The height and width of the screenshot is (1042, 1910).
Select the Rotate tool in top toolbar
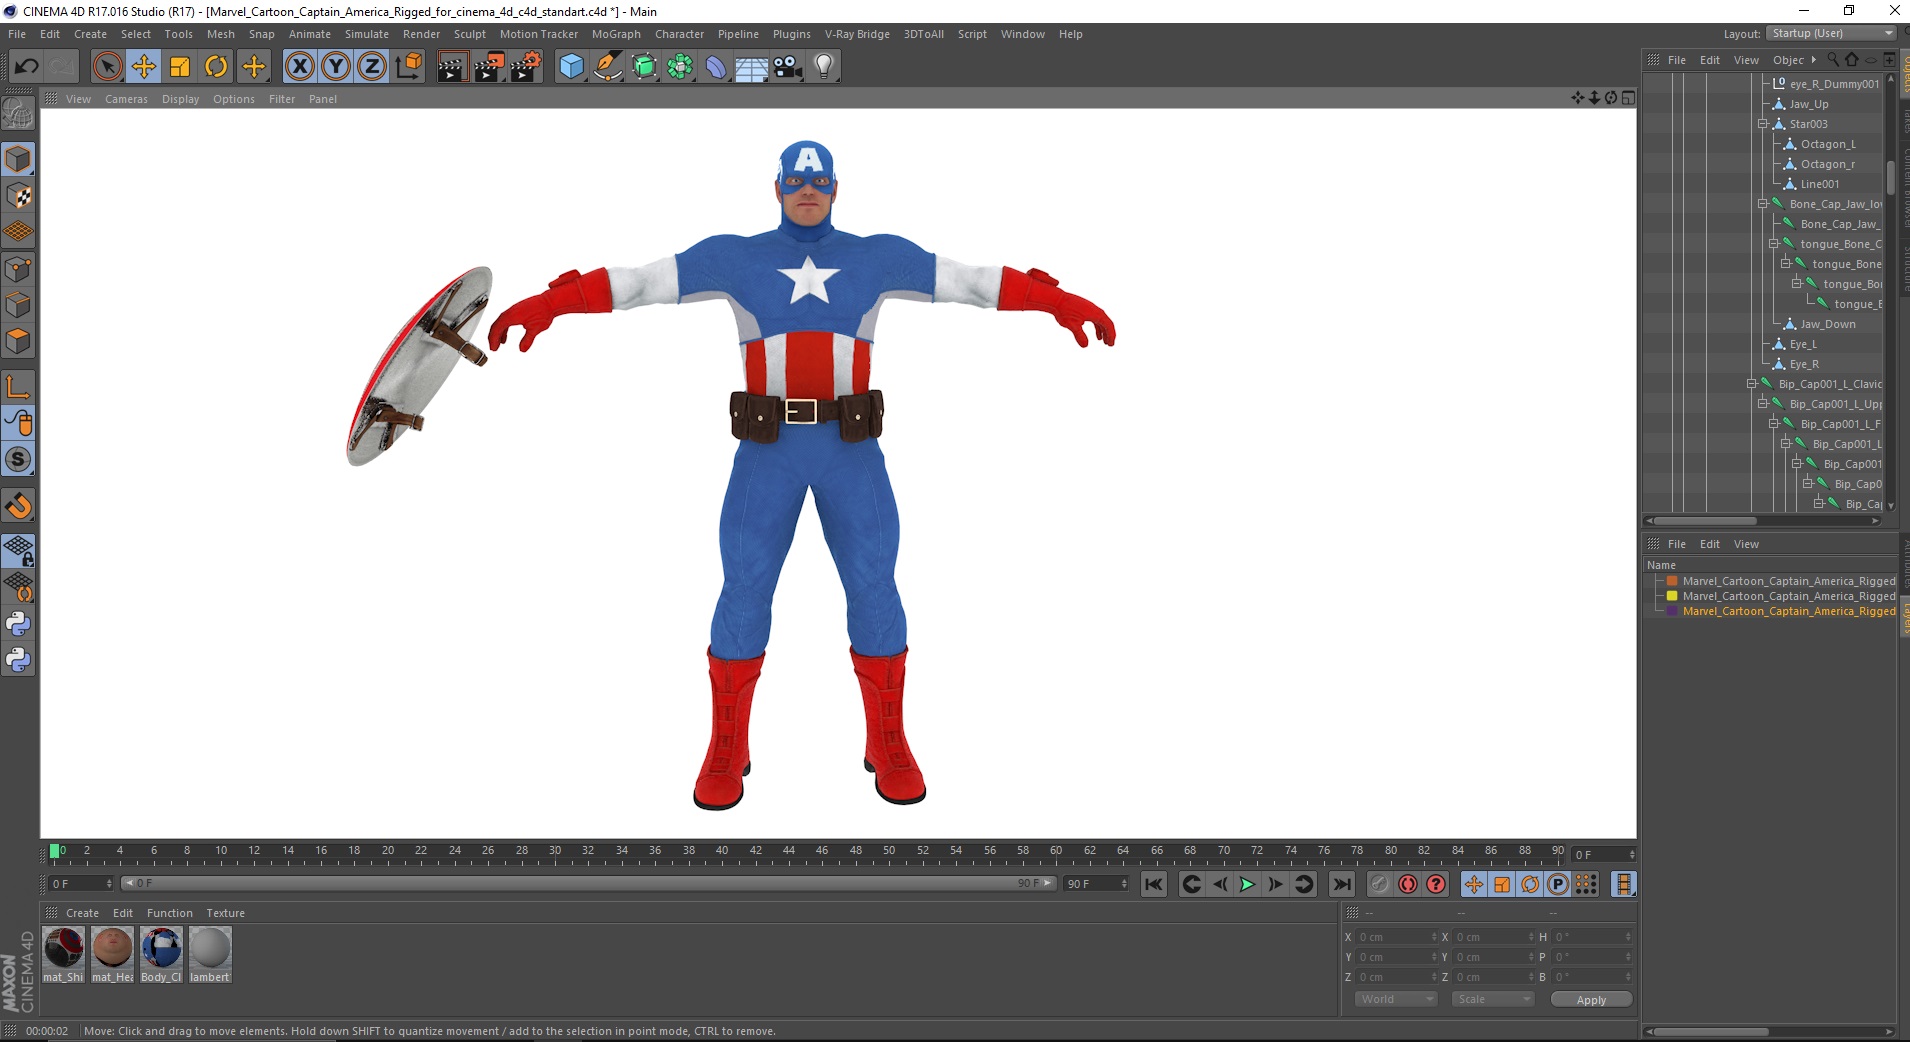coord(216,67)
